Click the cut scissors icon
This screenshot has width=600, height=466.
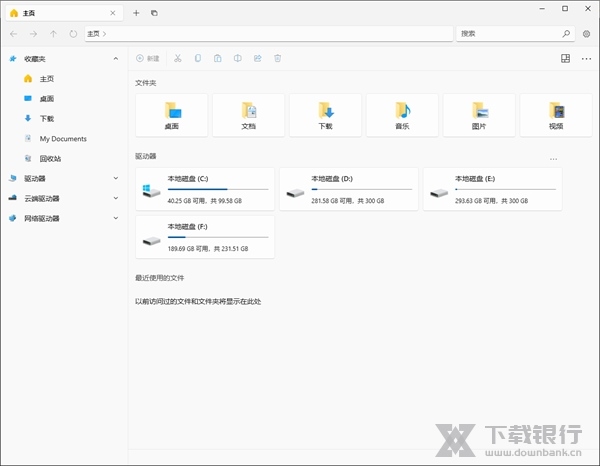tap(178, 58)
